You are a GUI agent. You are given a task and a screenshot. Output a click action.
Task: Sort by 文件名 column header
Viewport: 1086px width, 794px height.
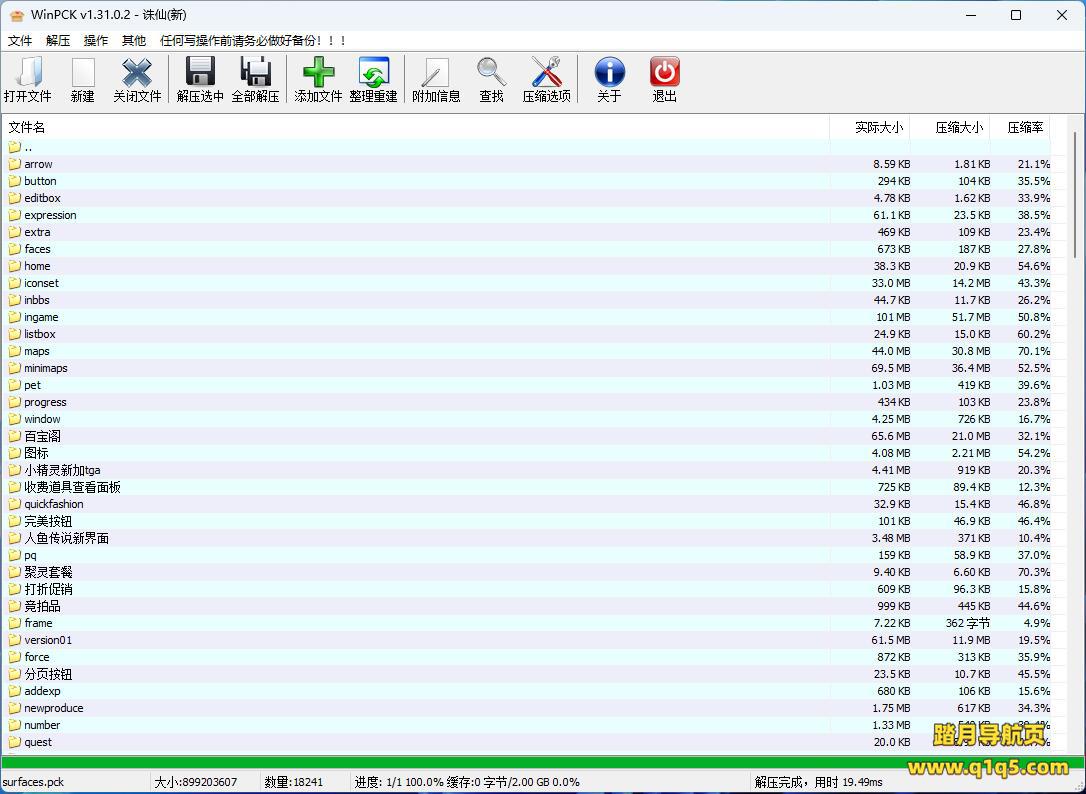point(27,127)
